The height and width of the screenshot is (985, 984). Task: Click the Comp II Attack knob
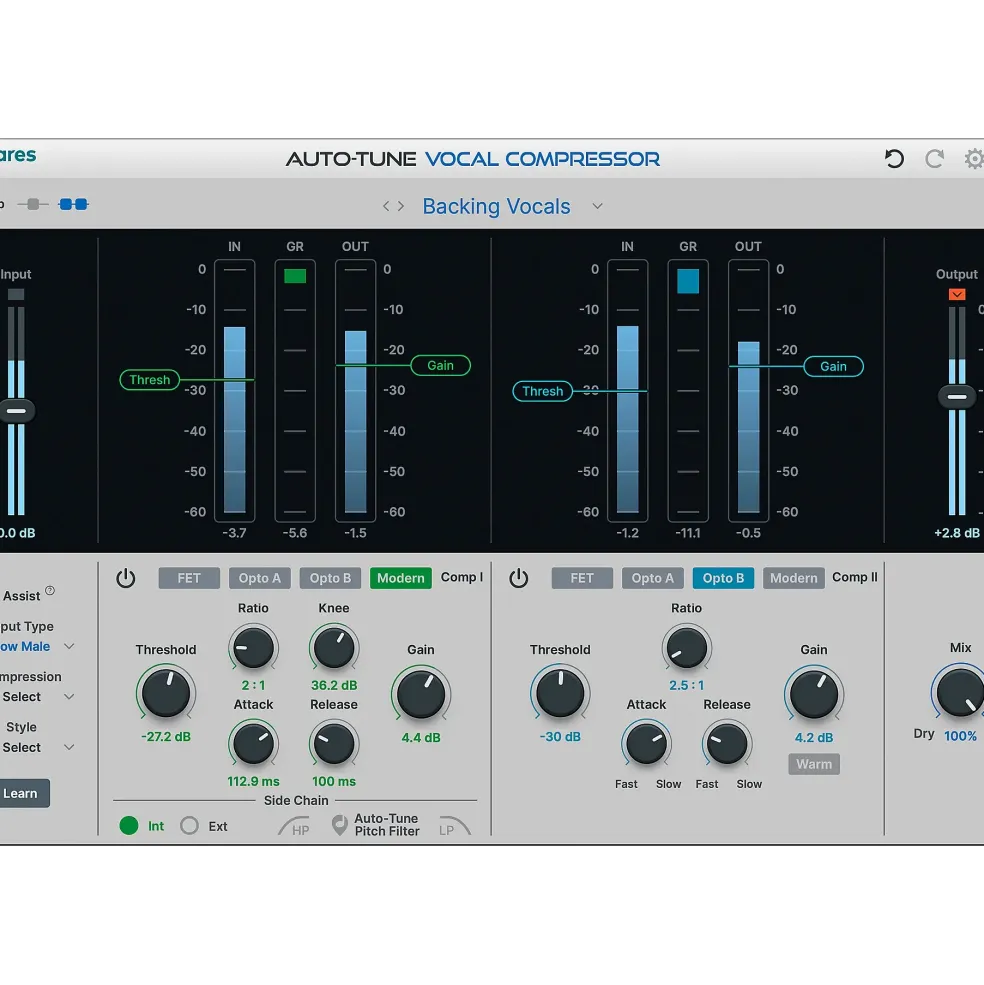(646, 744)
